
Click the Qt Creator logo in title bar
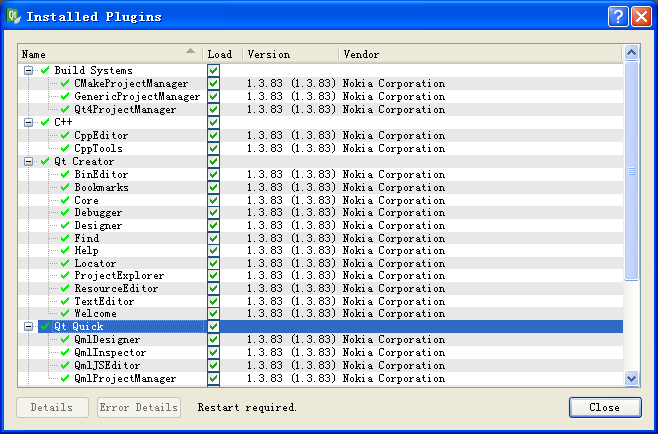pos(13,16)
